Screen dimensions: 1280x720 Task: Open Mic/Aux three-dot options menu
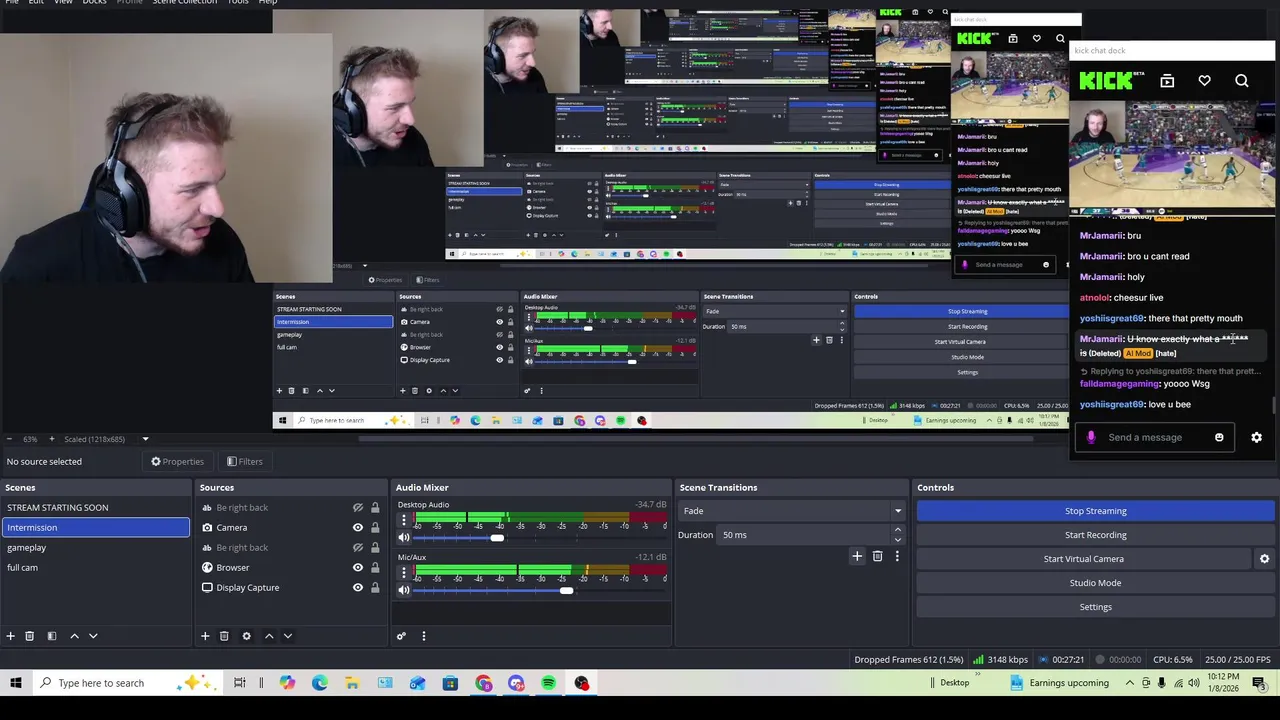404,573
